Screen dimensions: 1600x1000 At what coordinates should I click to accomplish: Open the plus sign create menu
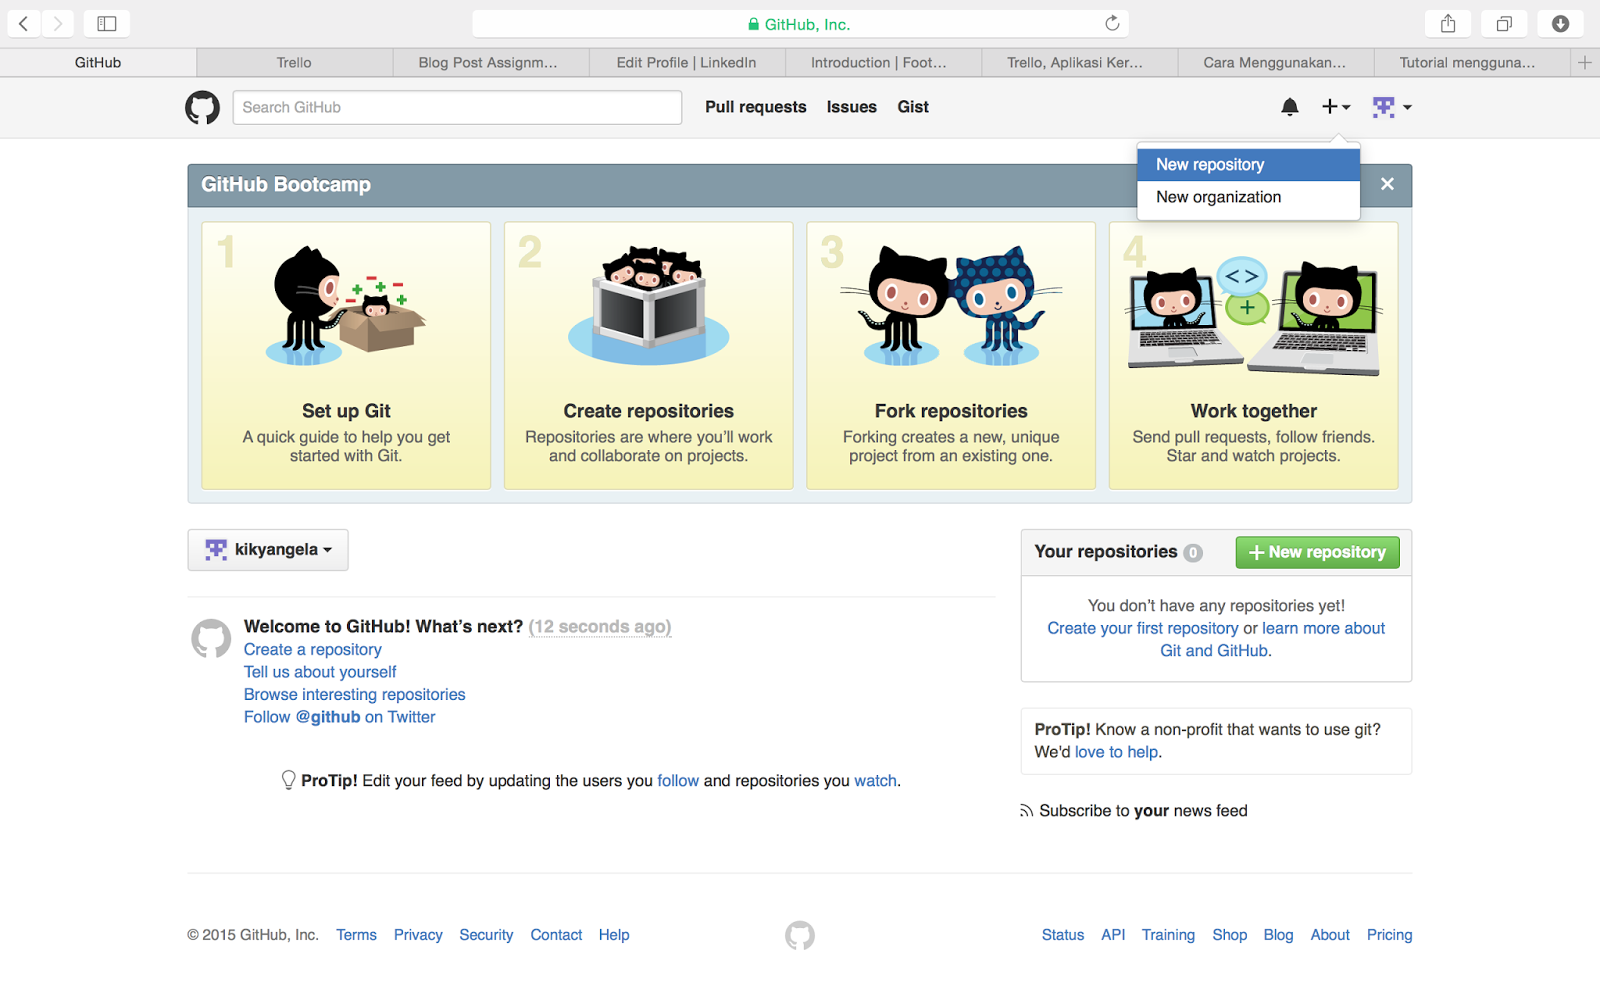tap(1330, 106)
